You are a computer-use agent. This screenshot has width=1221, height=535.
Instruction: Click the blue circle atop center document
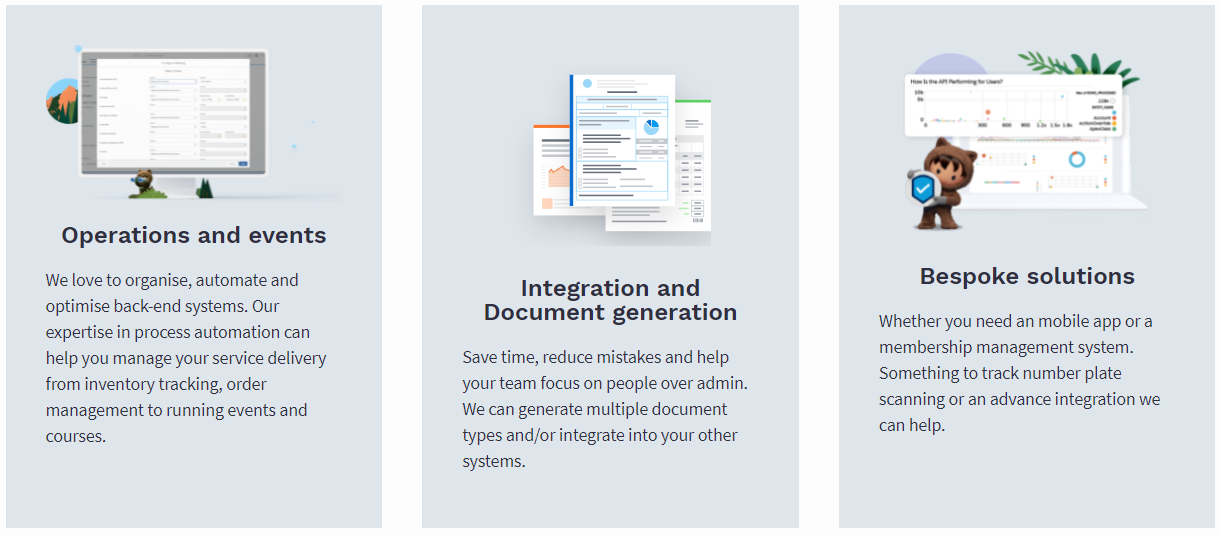pyautogui.click(x=587, y=84)
